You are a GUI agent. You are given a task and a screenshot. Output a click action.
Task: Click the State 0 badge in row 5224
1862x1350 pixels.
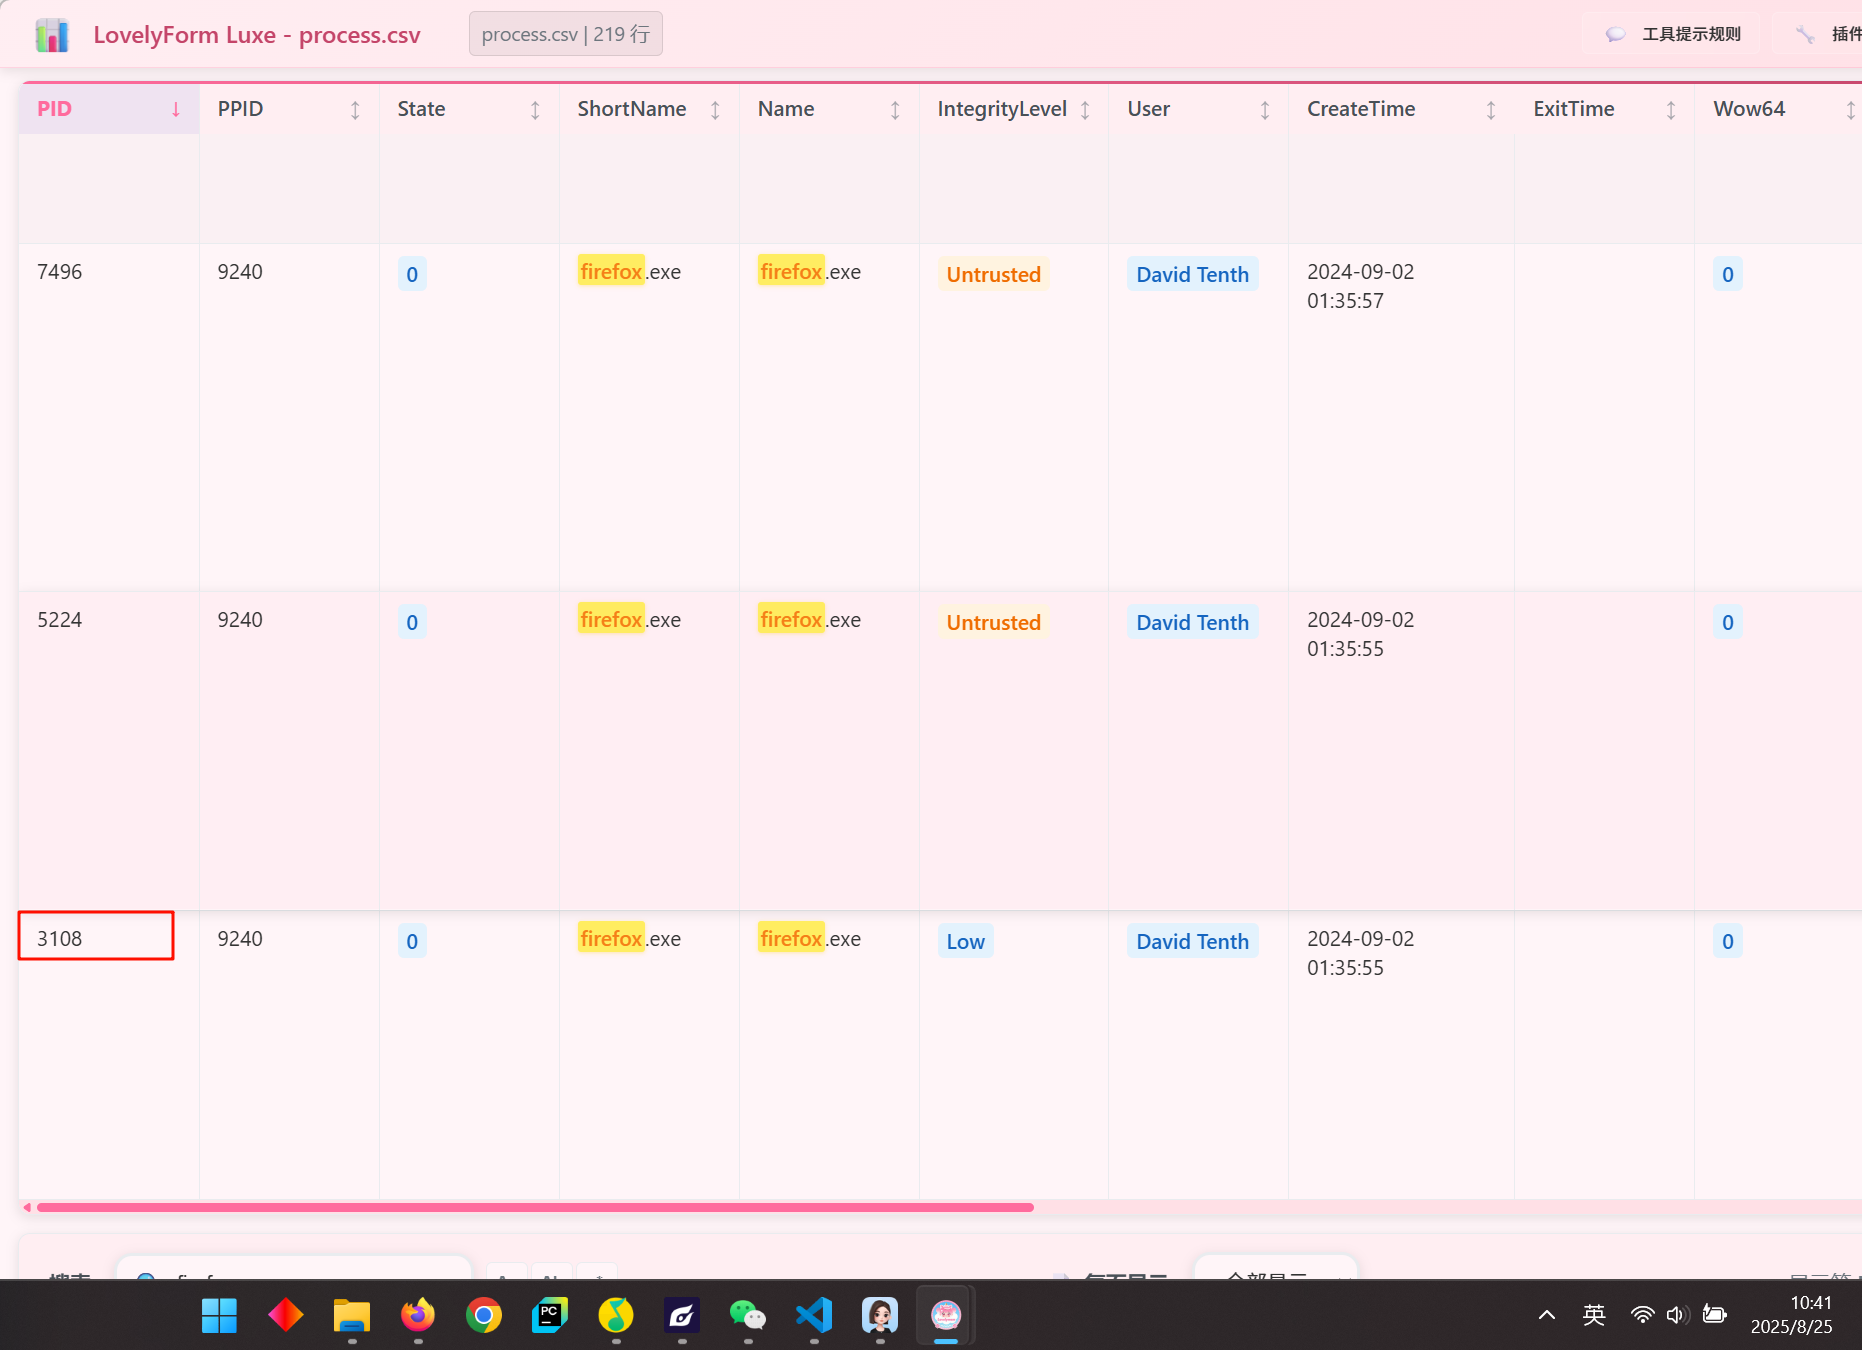(x=412, y=622)
